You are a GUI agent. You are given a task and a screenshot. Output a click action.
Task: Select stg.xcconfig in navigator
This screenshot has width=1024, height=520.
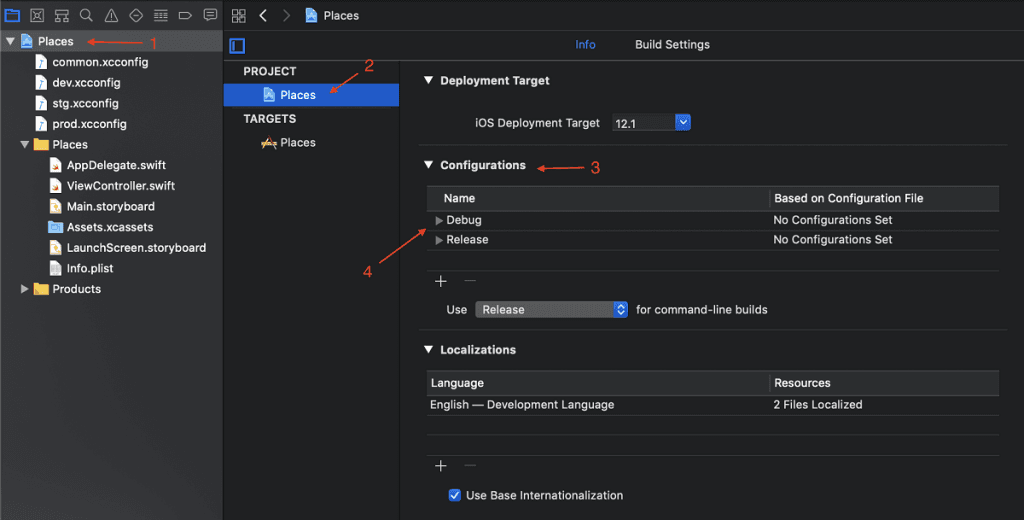[x=85, y=103]
